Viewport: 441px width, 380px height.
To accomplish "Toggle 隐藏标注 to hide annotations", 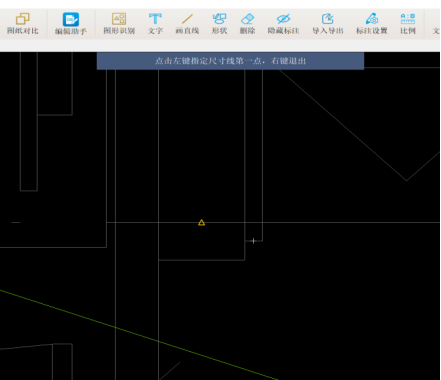I will click(x=283, y=24).
